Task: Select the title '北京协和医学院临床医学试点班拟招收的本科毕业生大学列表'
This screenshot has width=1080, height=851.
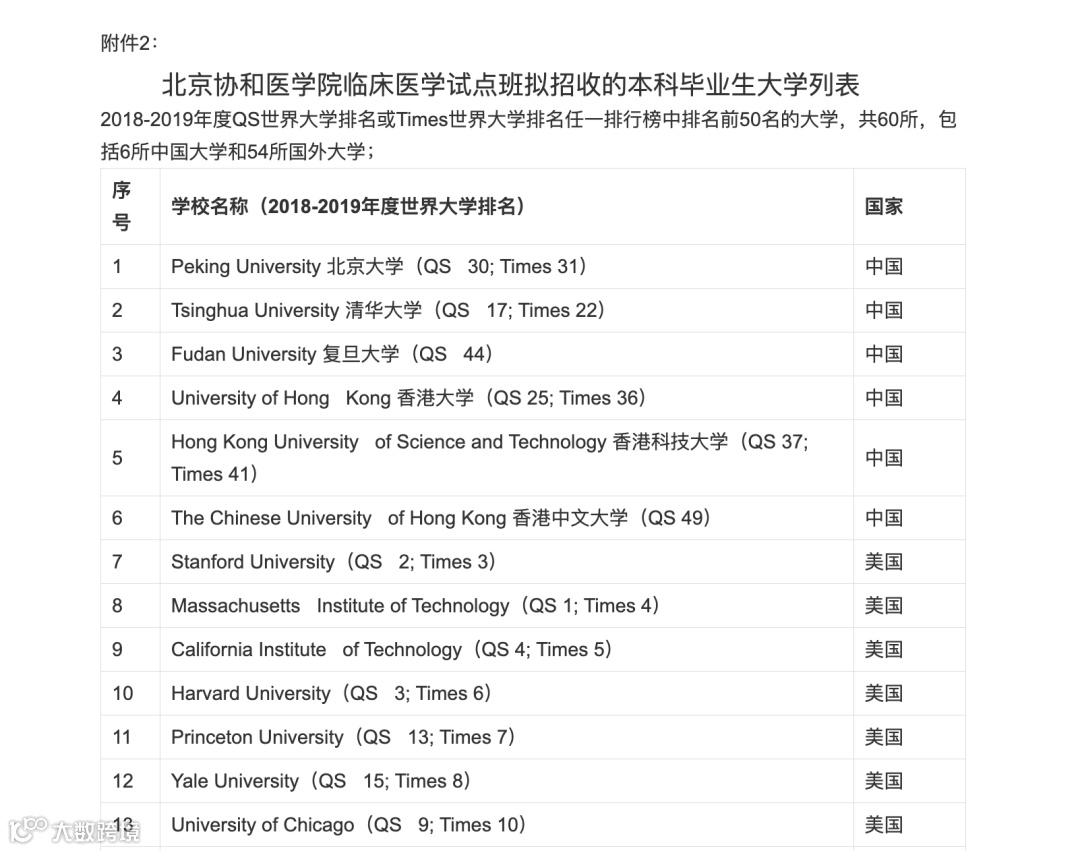Action: click(510, 85)
